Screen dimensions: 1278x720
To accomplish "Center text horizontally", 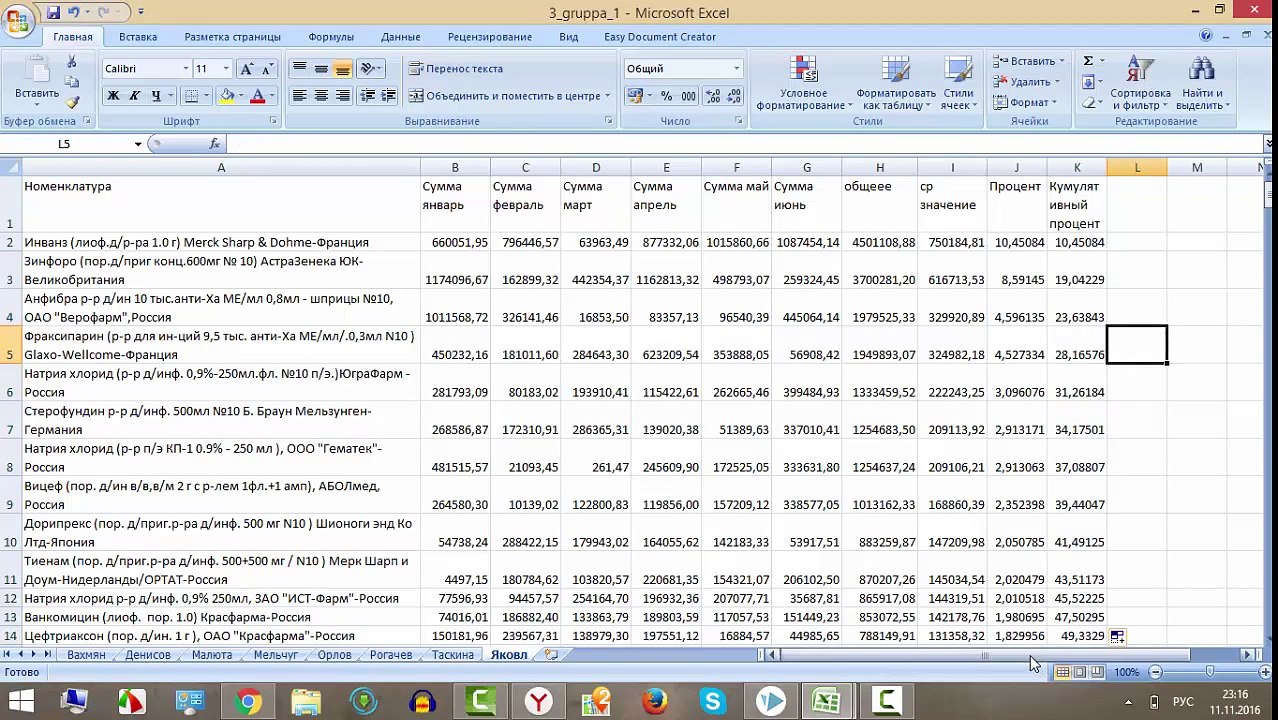I will (321, 96).
